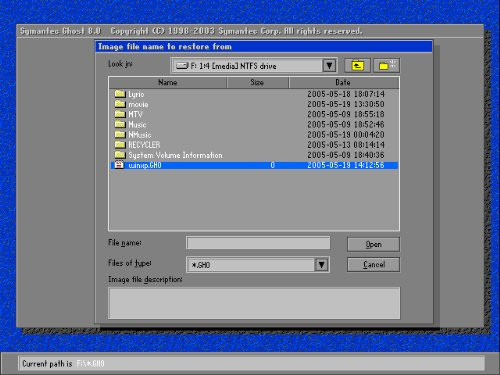The height and width of the screenshot is (375, 500).
Task: Expand the Files of type dropdown arrow
Action: [x=321, y=265]
